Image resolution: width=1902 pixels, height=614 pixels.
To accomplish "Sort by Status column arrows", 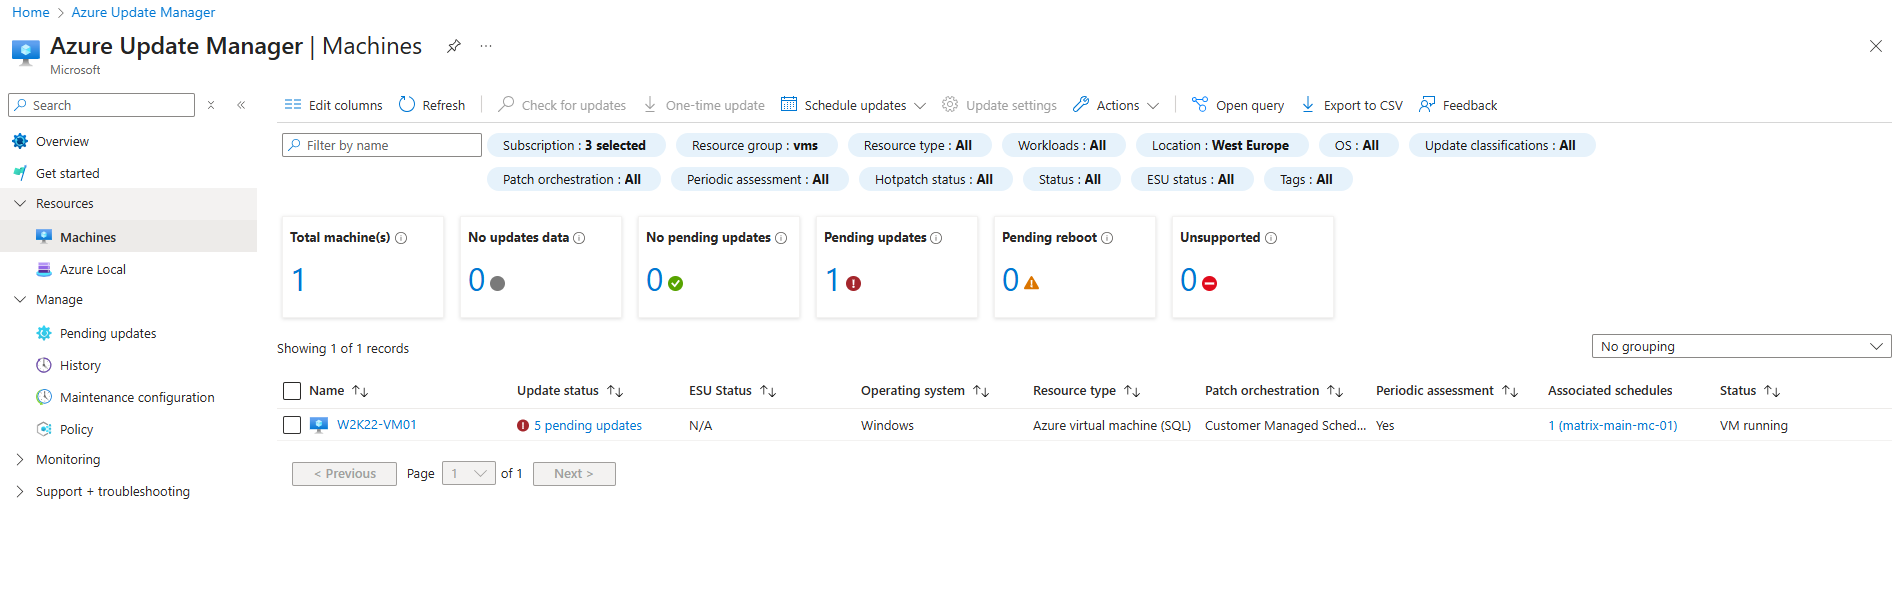I will tap(1772, 391).
